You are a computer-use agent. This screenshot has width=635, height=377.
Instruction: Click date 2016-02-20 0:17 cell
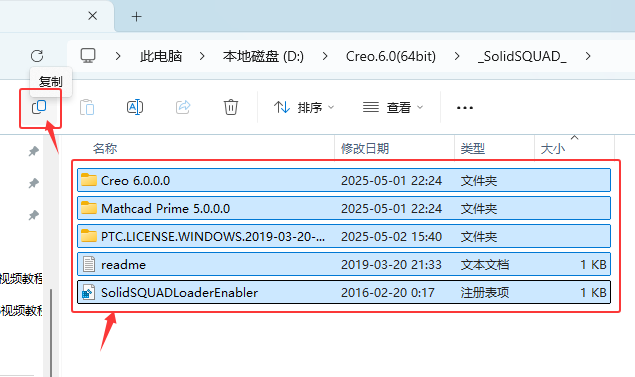[x=388, y=292]
